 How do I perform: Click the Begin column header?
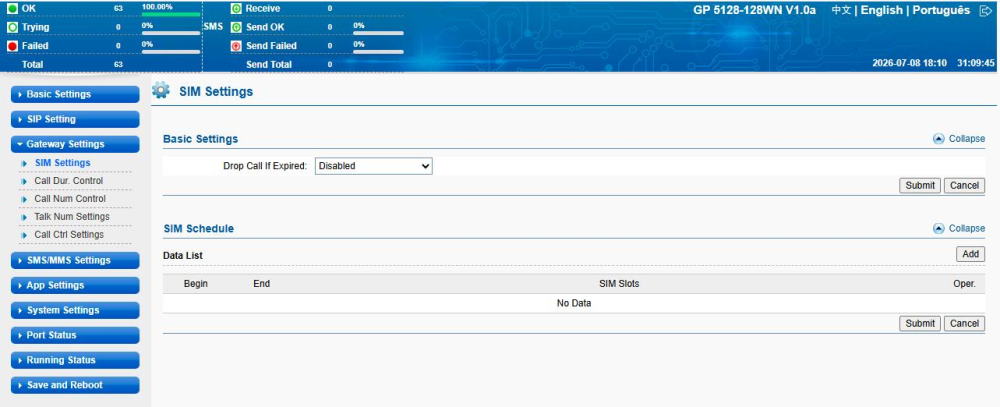196,284
